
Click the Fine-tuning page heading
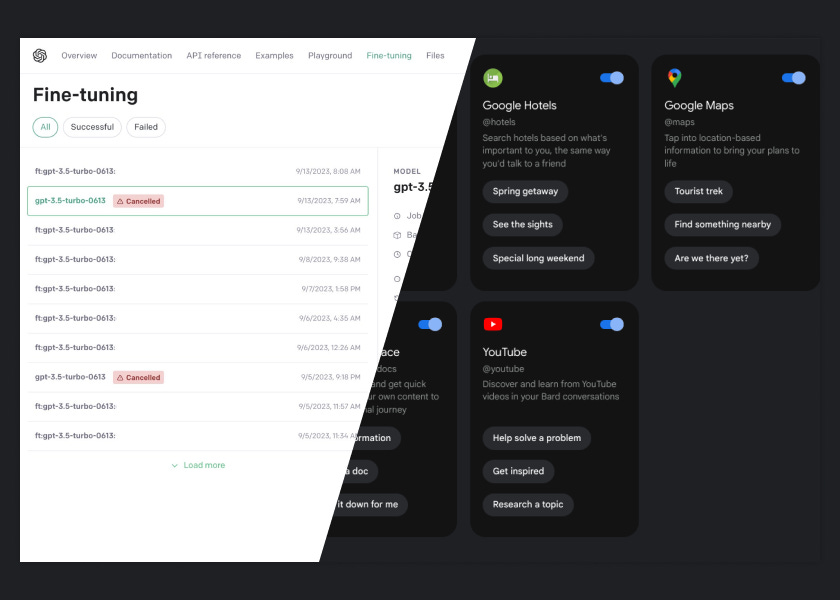(85, 95)
